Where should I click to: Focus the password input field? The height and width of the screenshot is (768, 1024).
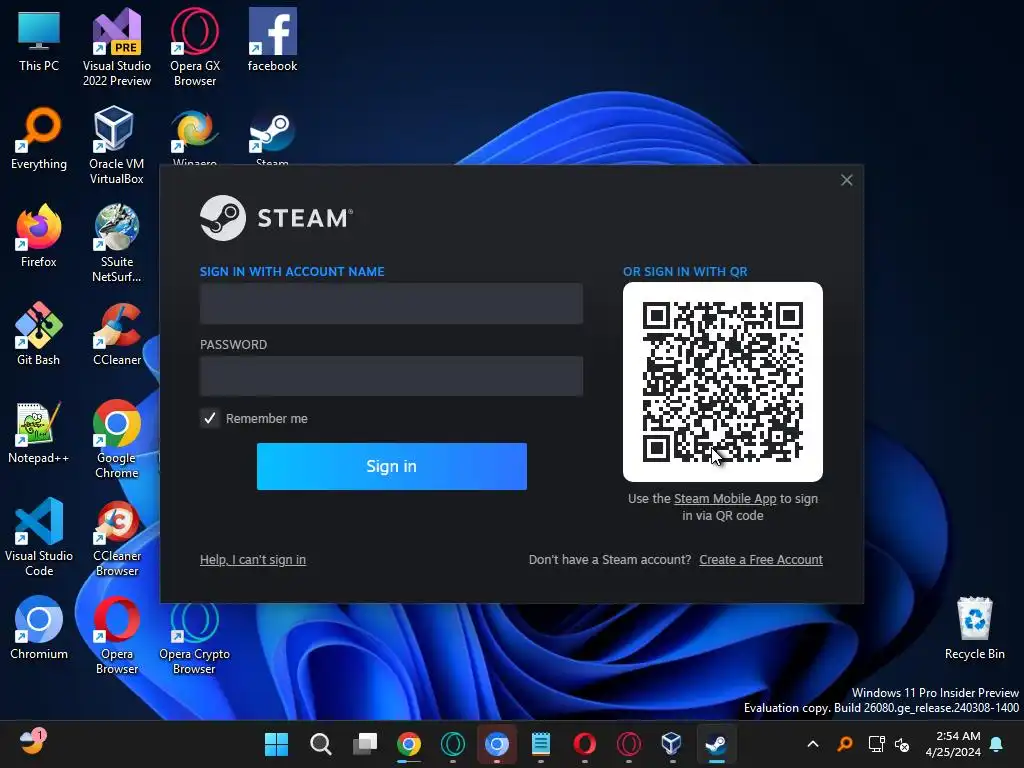(391, 376)
